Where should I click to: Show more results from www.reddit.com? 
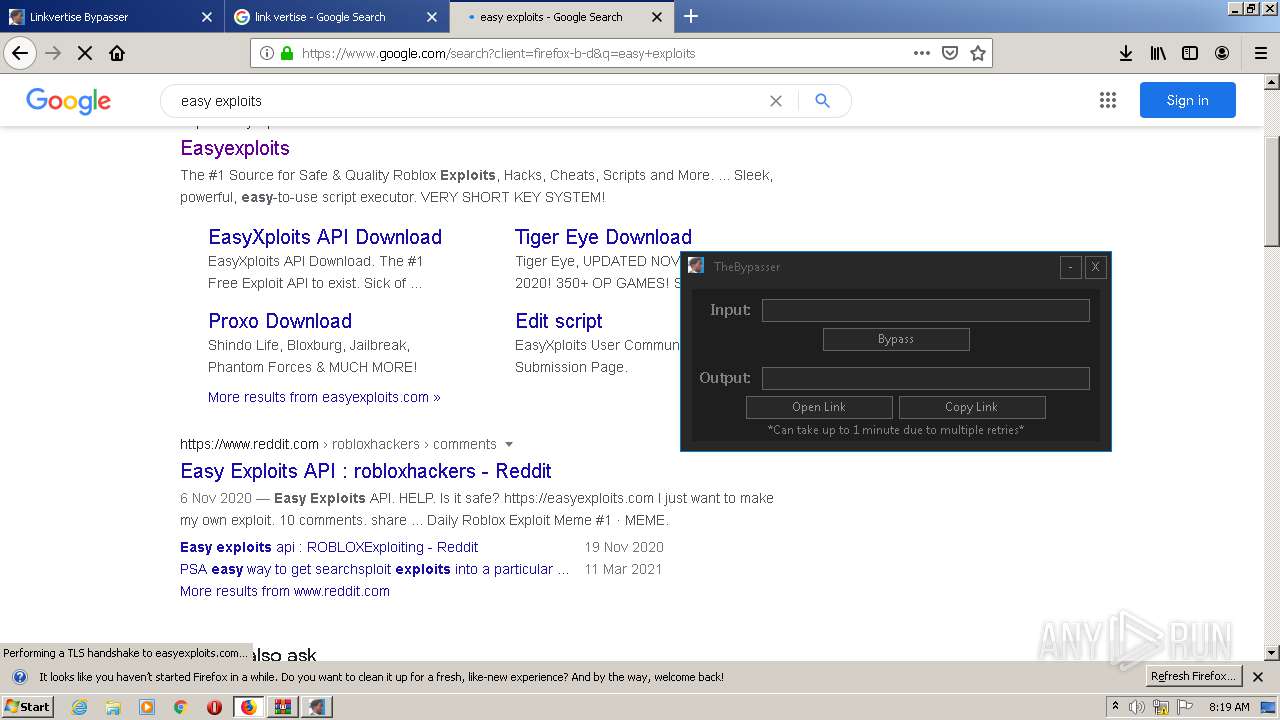(285, 591)
